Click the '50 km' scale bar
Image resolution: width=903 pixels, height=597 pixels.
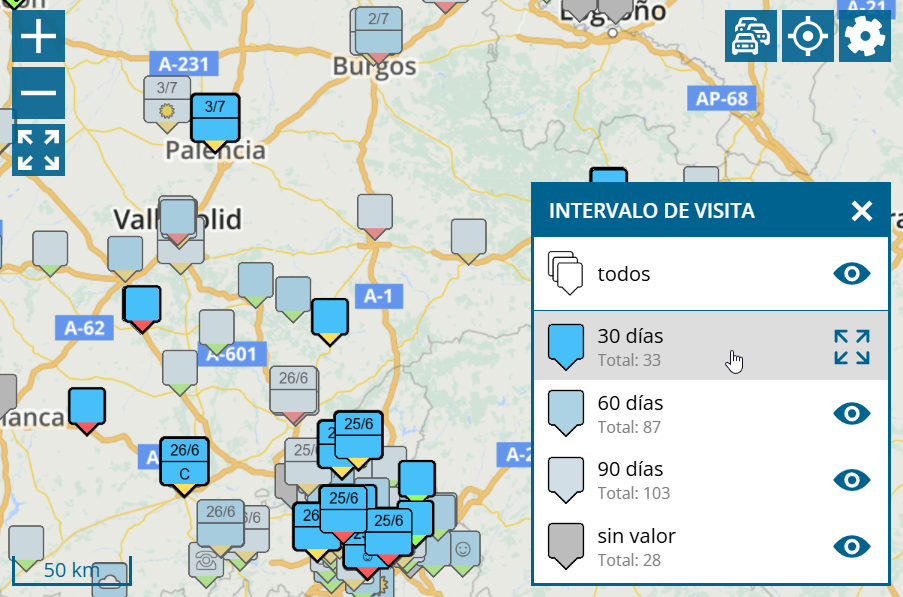pyautogui.click(x=71, y=570)
